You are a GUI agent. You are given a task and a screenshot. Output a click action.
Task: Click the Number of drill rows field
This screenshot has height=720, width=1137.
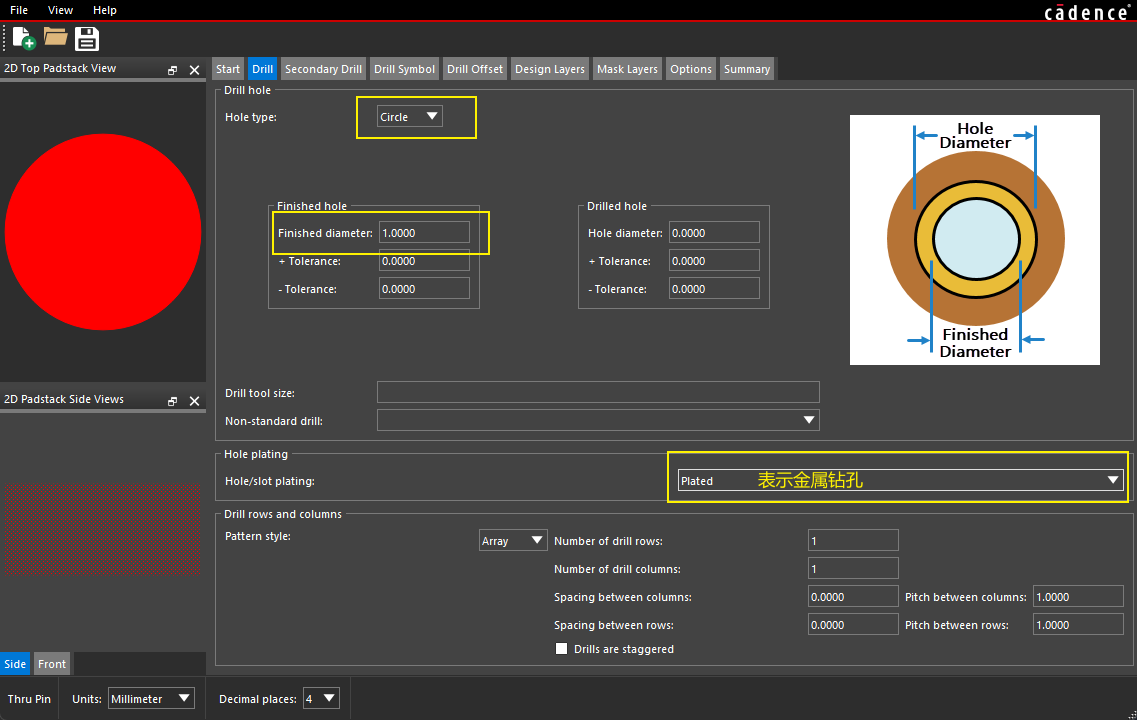[x=853, y=541]
